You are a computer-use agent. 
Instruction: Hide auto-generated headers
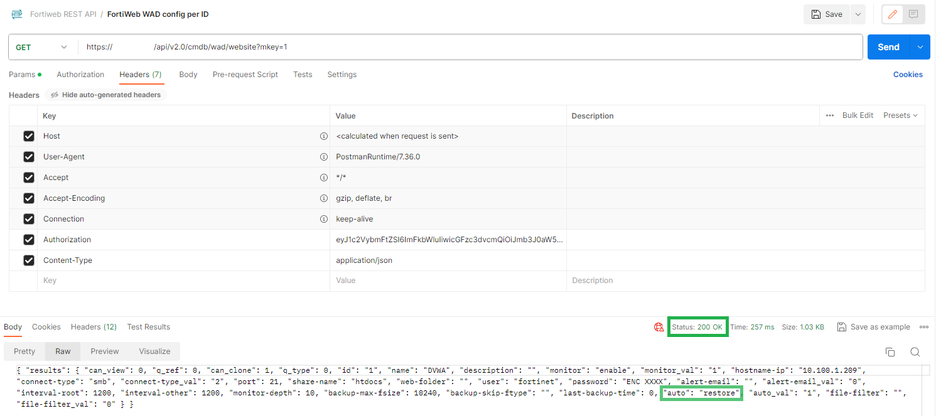point(104,95)
